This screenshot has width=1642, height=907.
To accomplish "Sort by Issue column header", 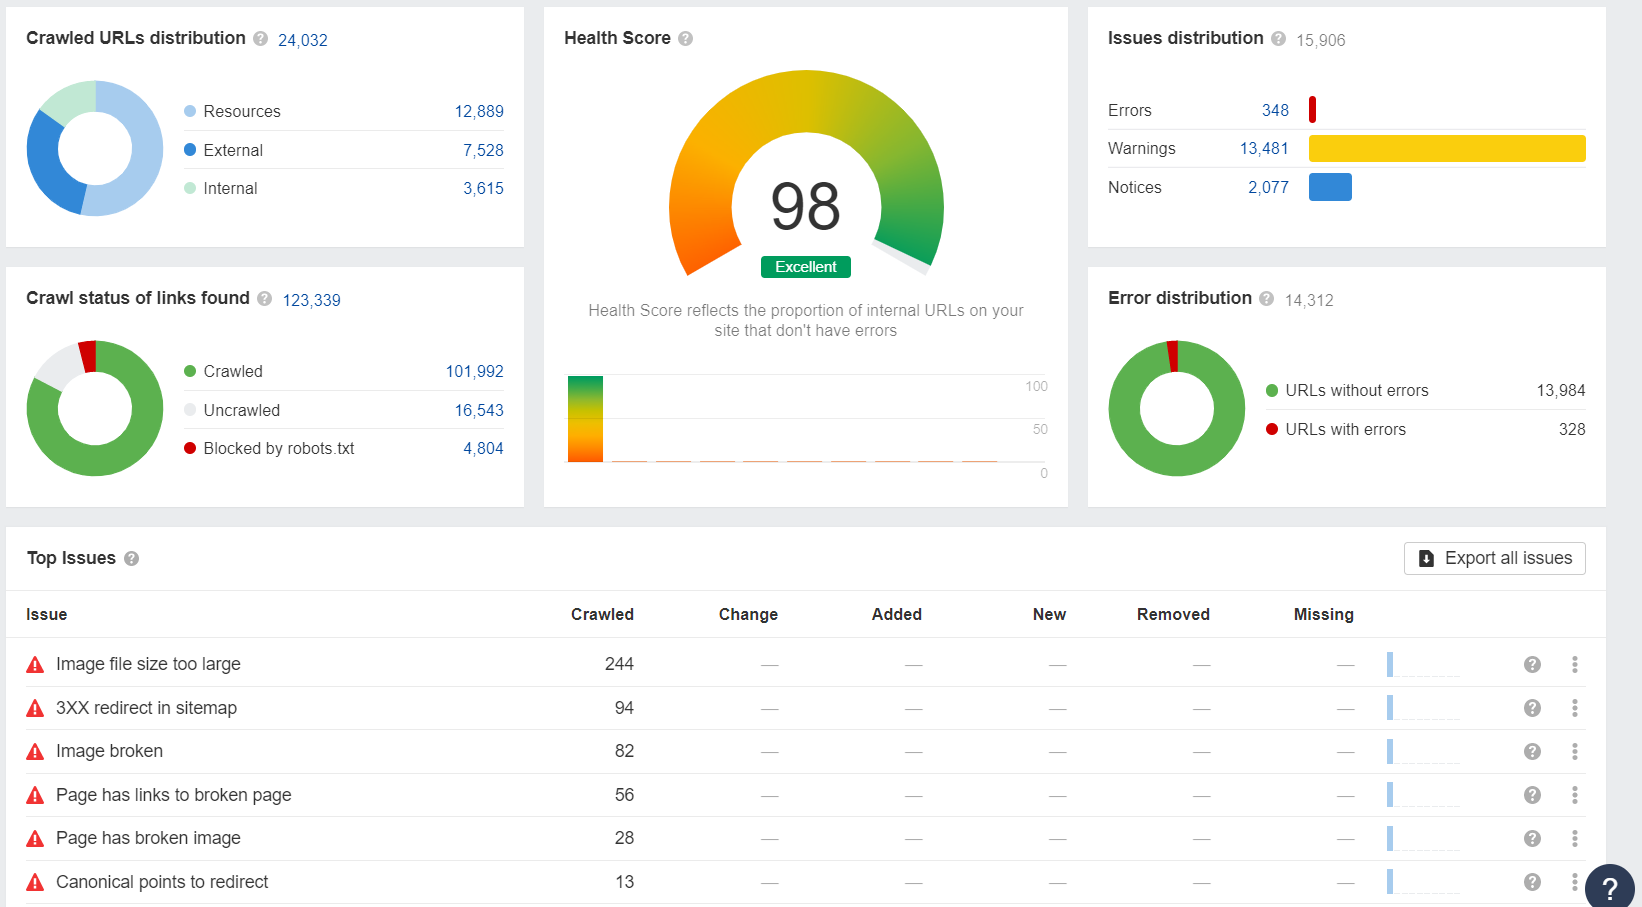I will coord(47,614).
